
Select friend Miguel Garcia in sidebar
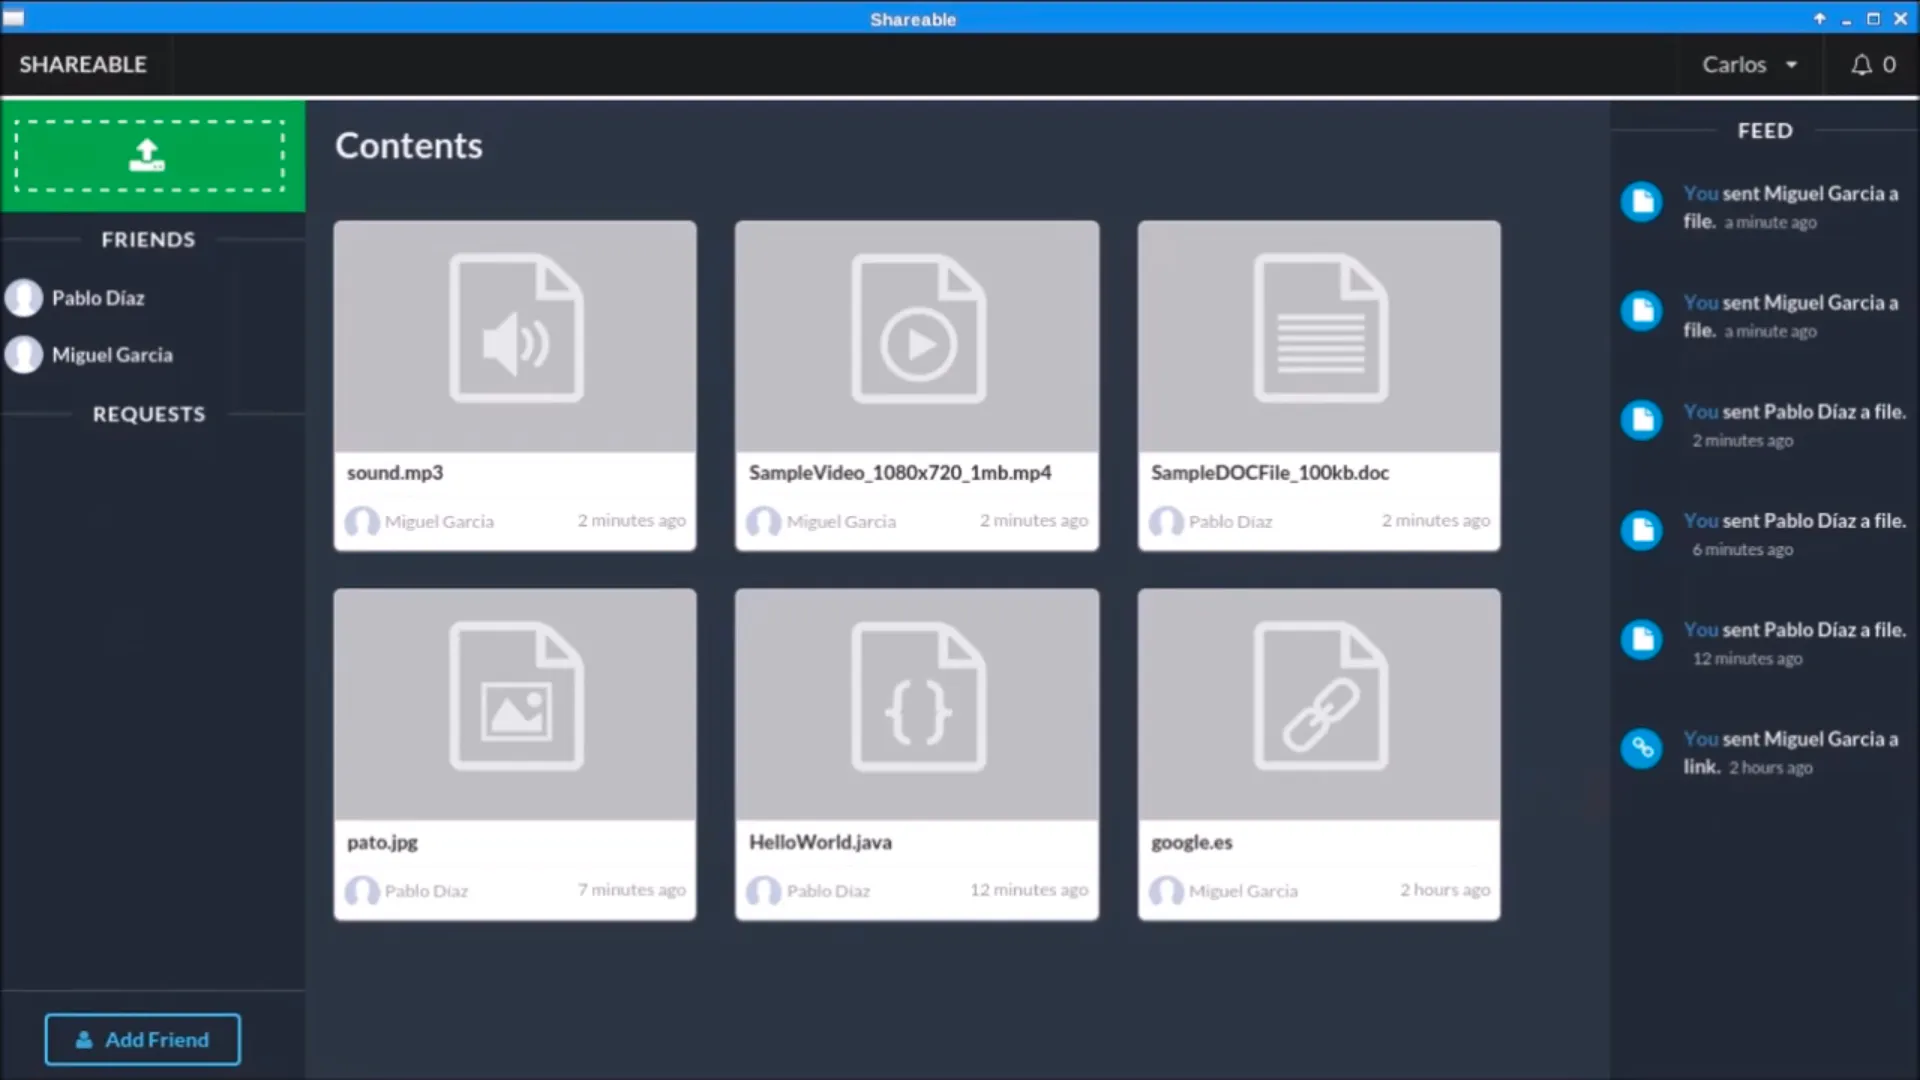click(111, 355)
